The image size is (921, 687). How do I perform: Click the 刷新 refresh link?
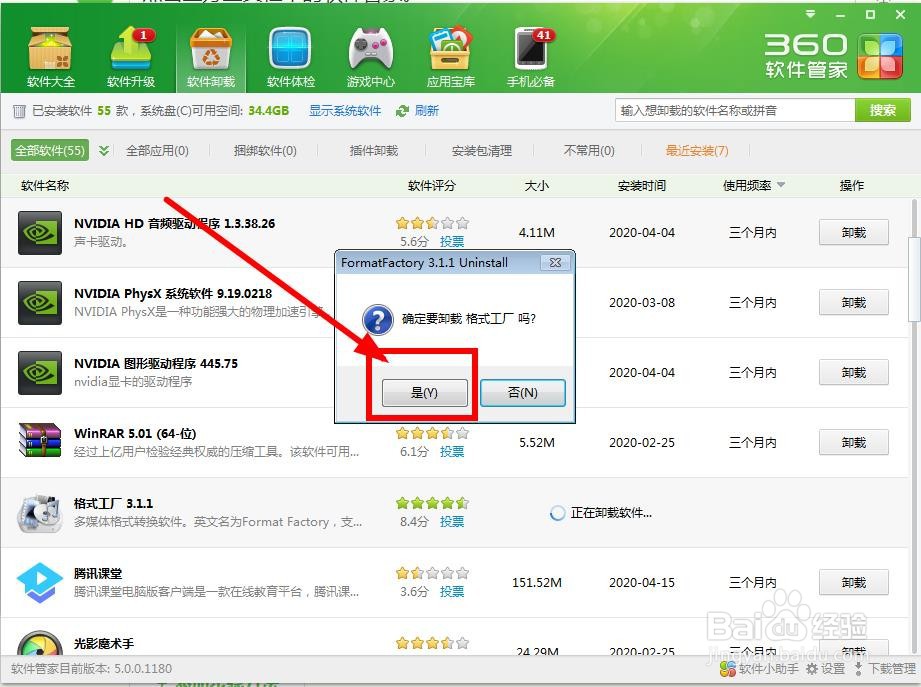coord(426,111)
